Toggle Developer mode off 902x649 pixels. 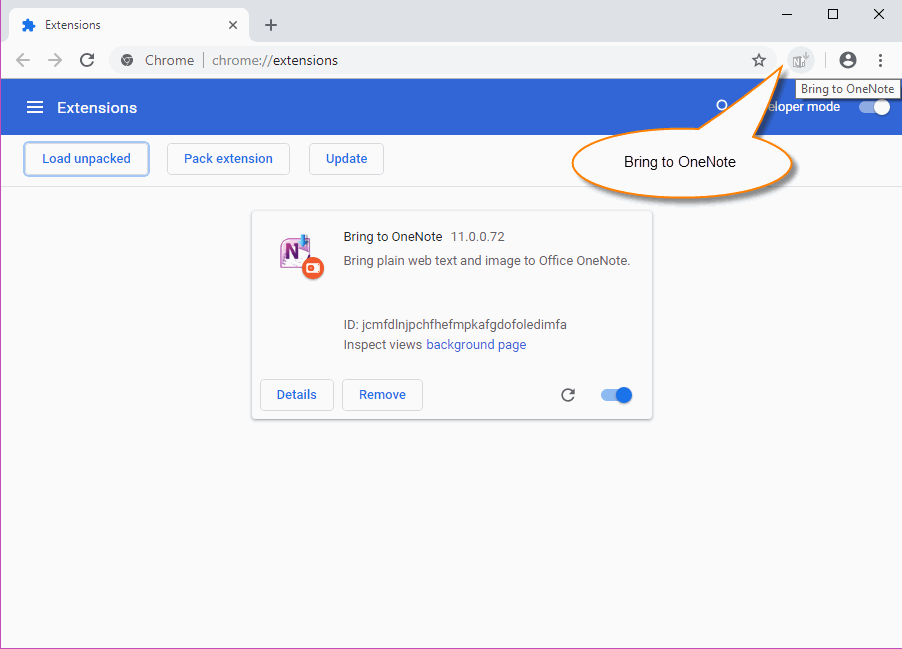tap(874, 107)
